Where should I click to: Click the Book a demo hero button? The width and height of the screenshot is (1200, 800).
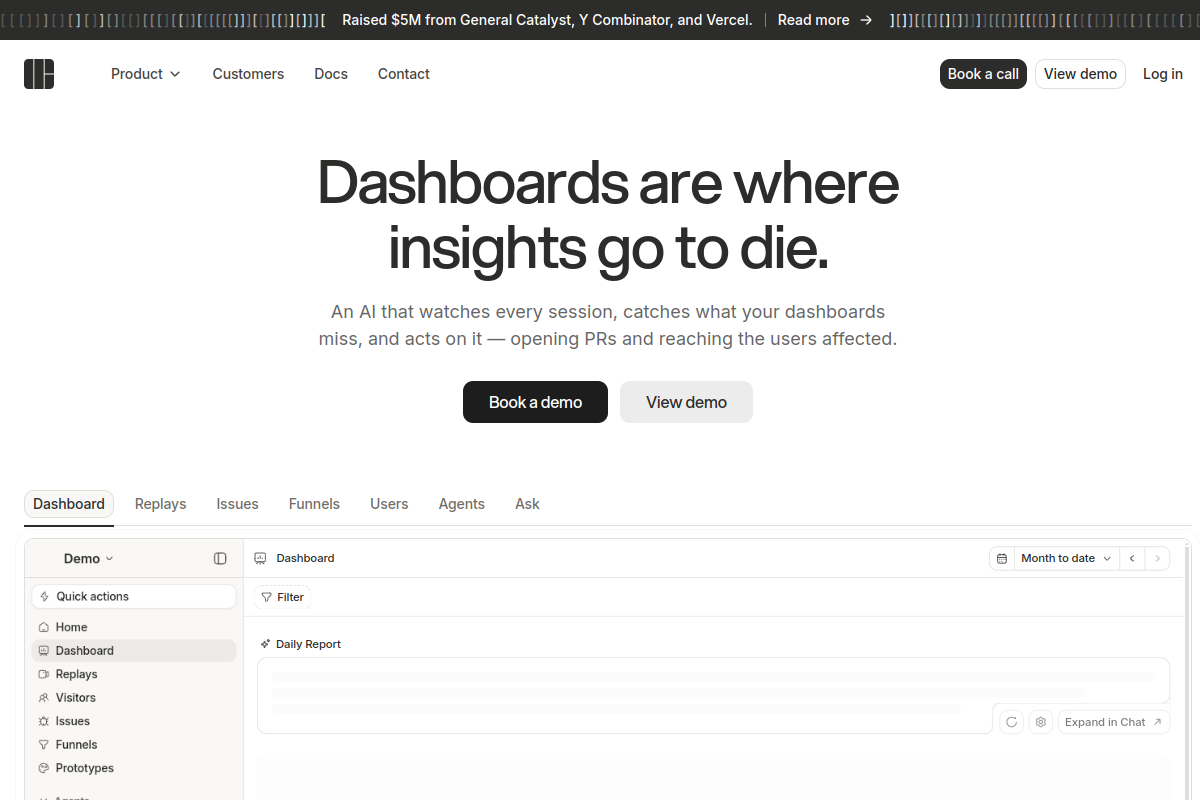coord(535,402)
